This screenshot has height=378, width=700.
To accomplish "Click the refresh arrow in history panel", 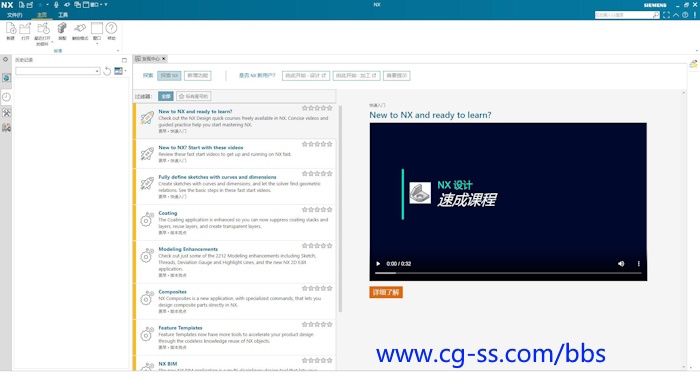I will coord(107,71).
